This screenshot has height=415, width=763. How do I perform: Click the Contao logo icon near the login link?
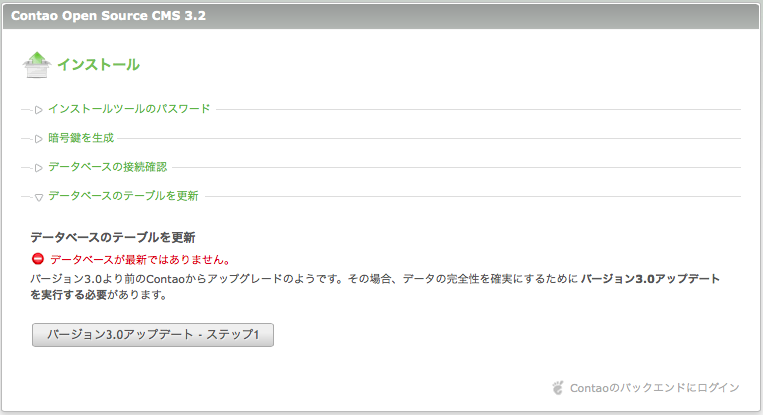558,387
